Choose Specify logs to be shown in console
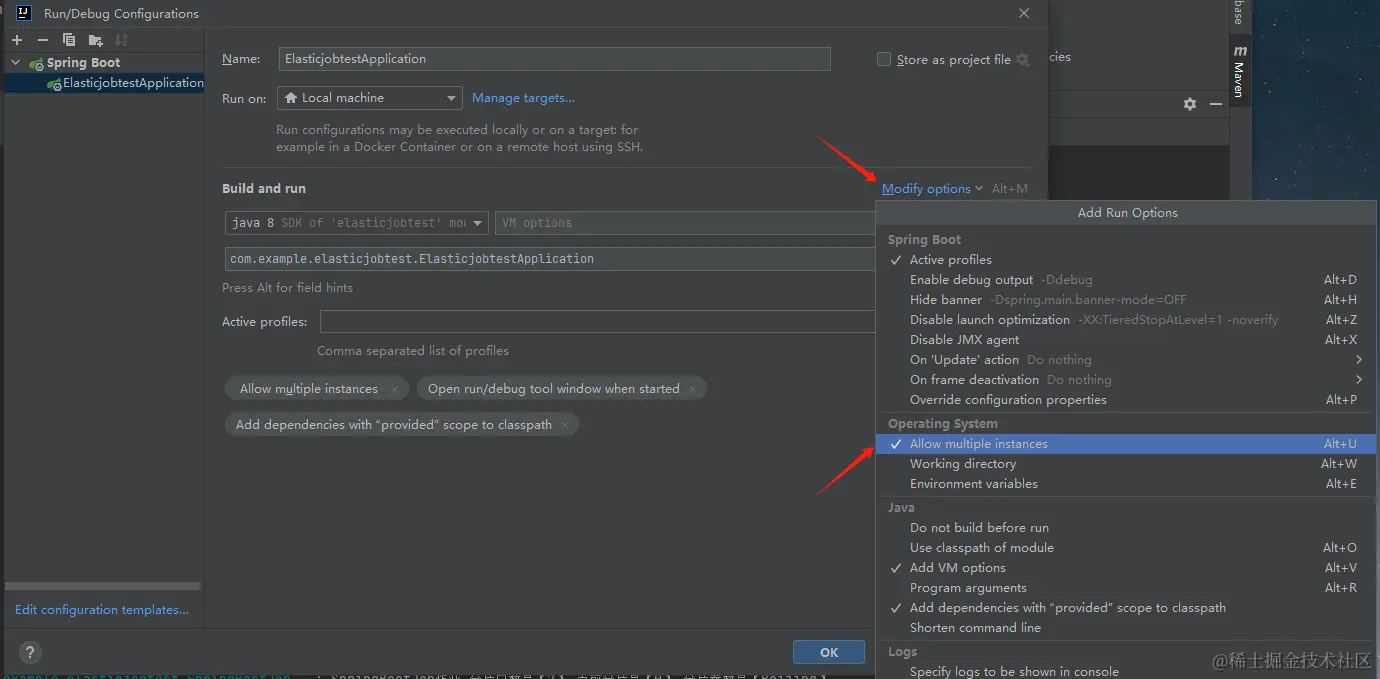The height and width of the screenshot is (679, 1380). [1126, 672]
